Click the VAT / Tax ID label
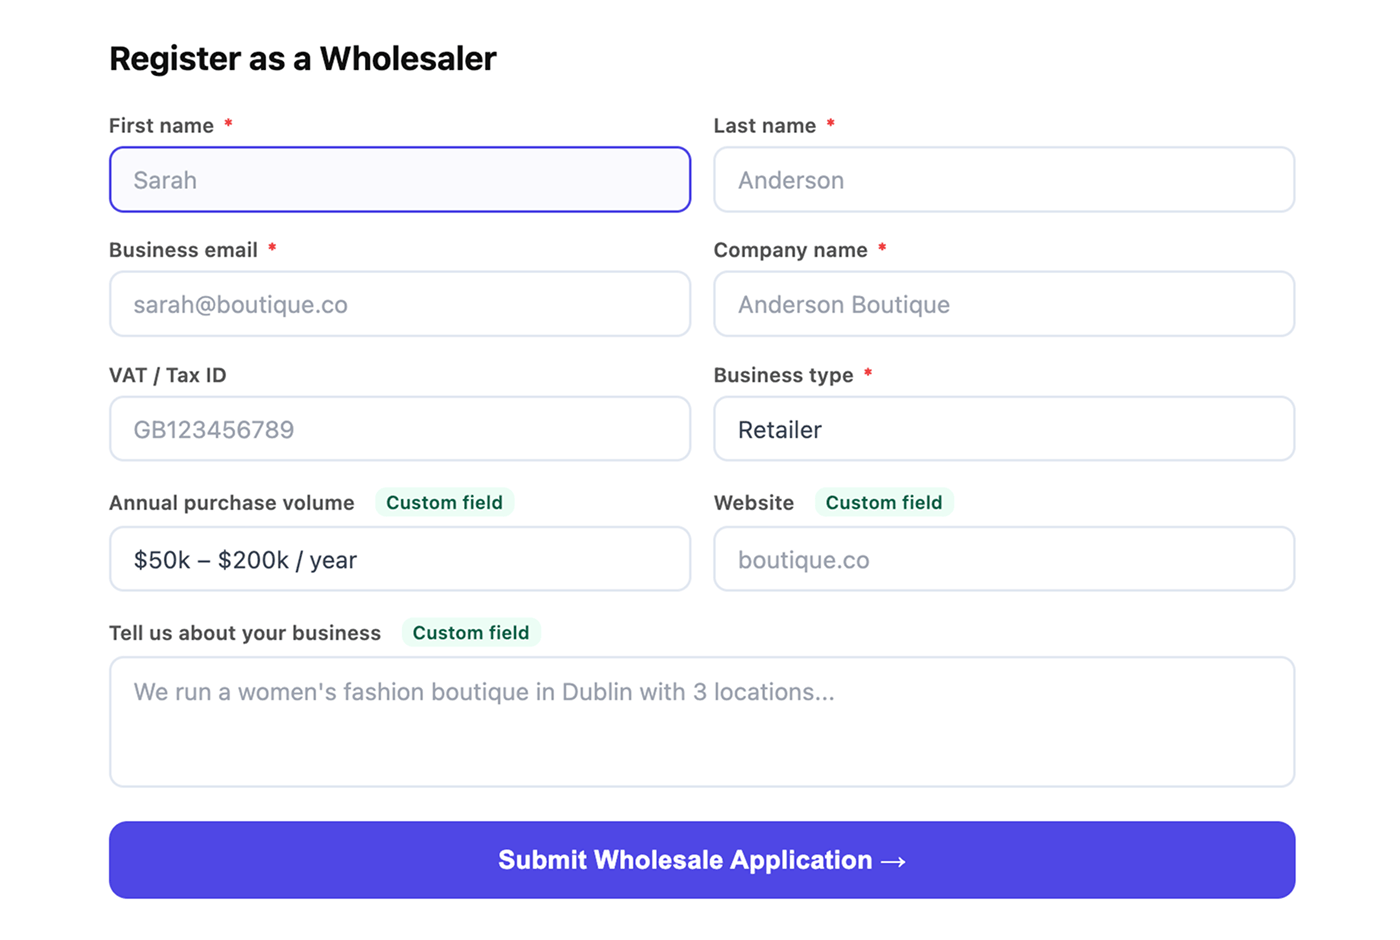Viewport: 1400px width, 940px height. [168, 375]
